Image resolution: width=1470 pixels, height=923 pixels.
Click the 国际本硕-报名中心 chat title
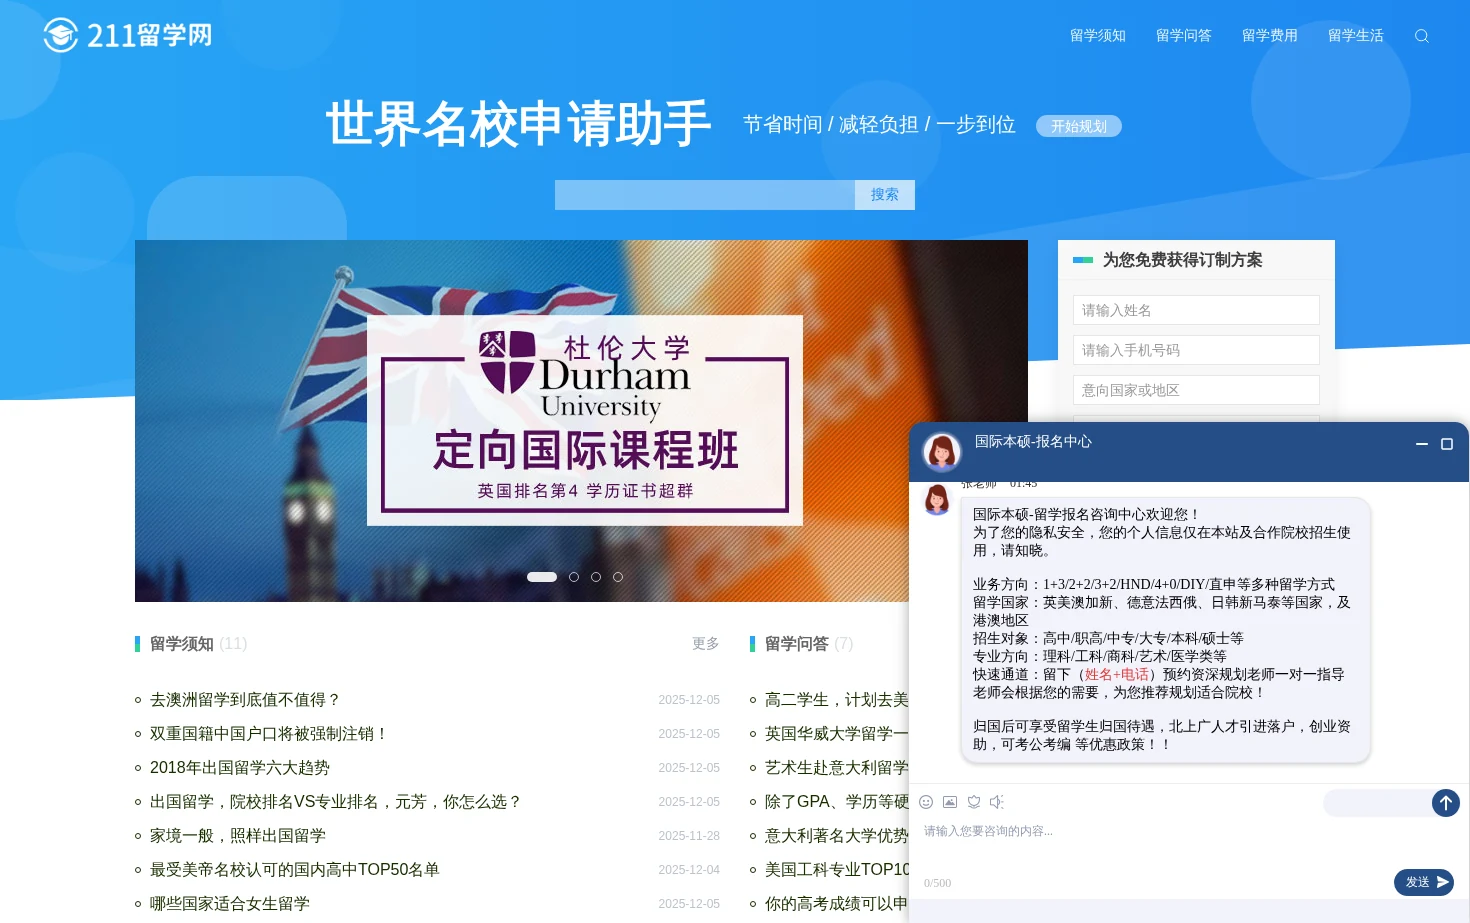tap(1033, 442)
